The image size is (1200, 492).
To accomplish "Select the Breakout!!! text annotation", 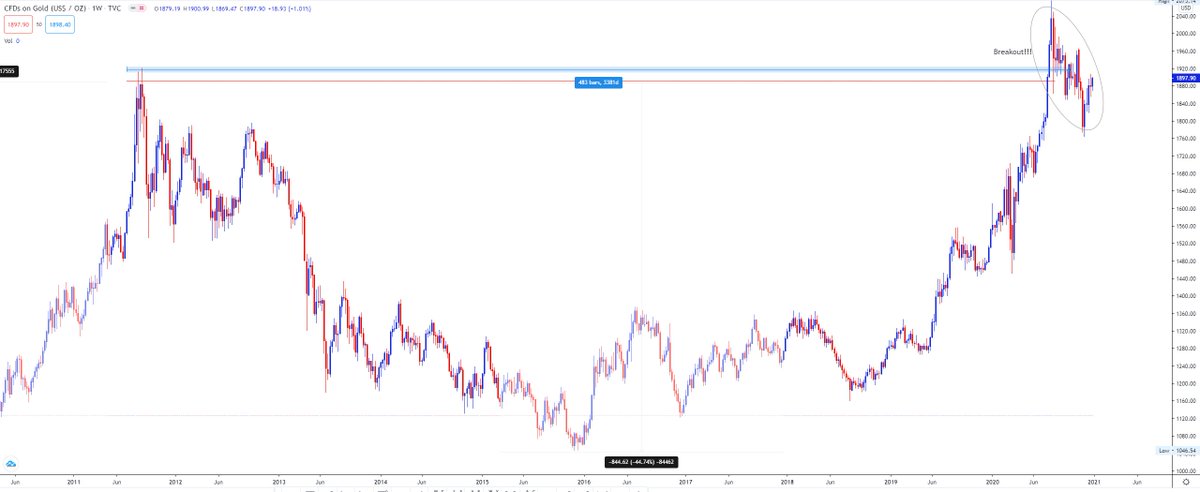I will click(x=1014, y=52).
